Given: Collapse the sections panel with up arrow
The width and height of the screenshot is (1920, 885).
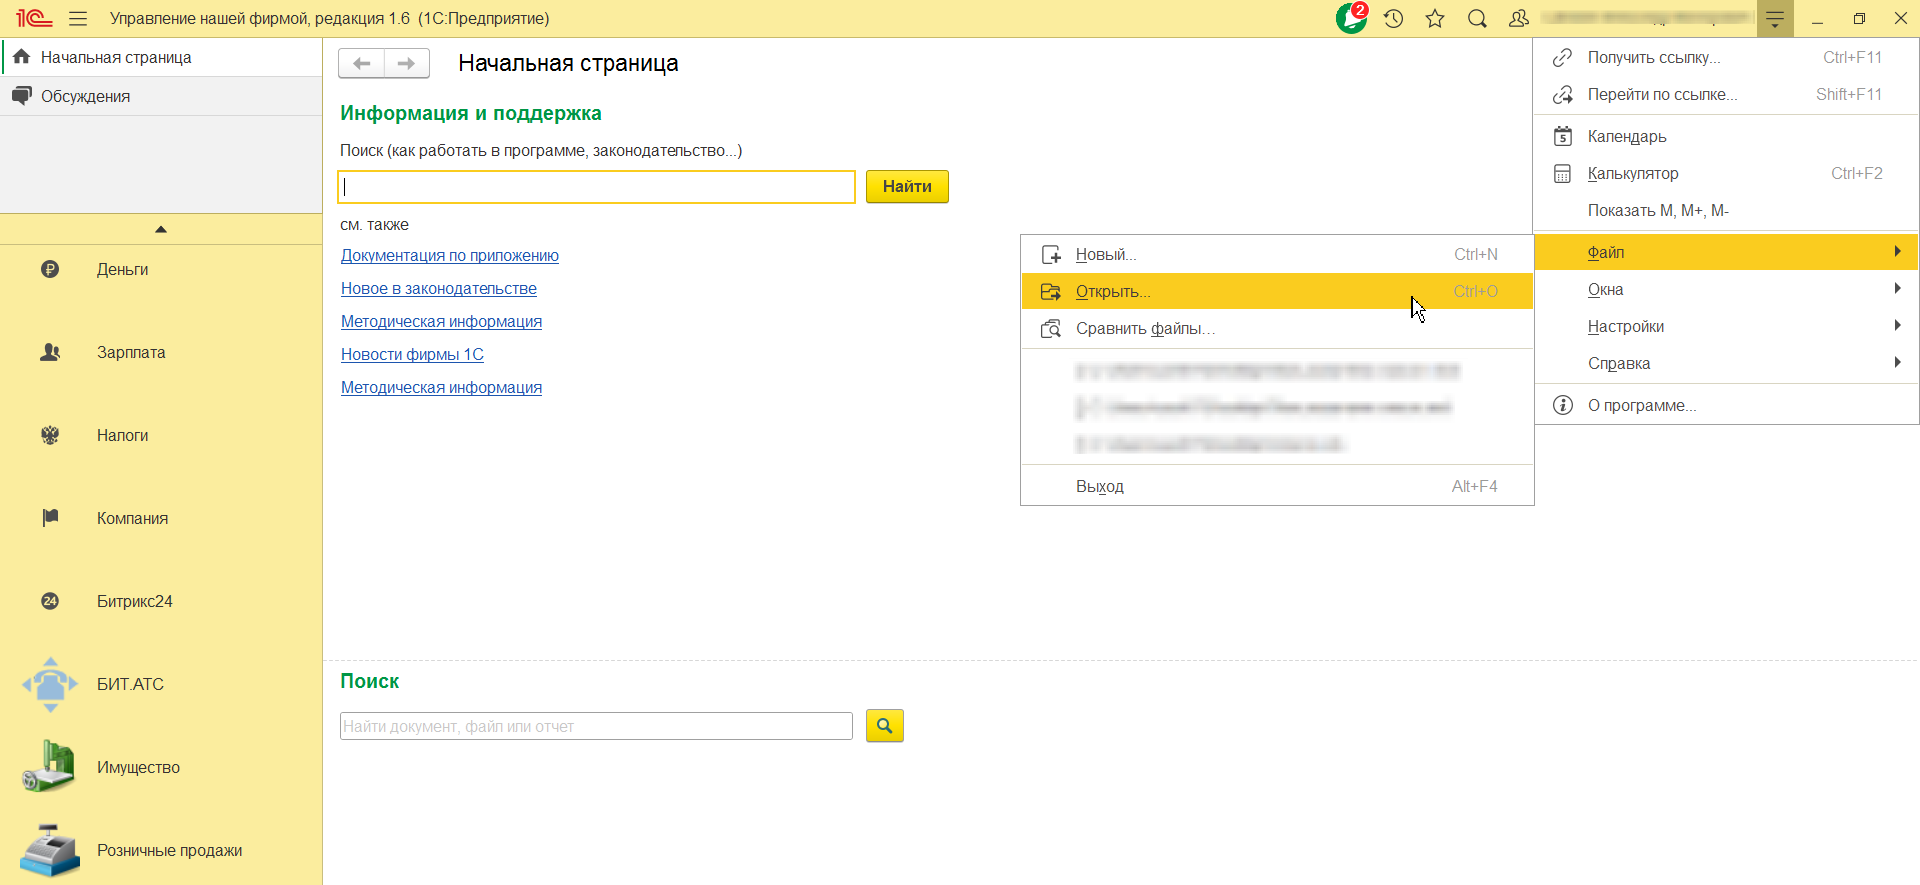Looking at the screenshot, I should point(161,229).
